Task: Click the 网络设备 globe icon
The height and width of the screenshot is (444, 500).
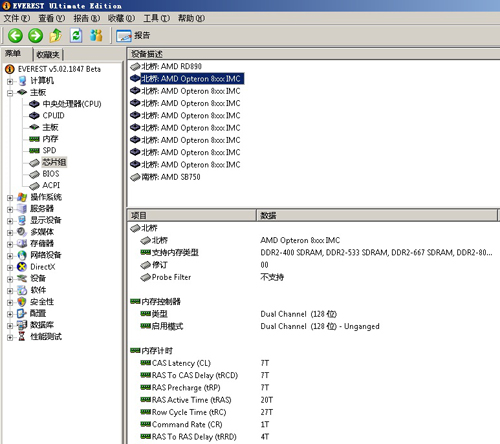Action: (22, 255)
